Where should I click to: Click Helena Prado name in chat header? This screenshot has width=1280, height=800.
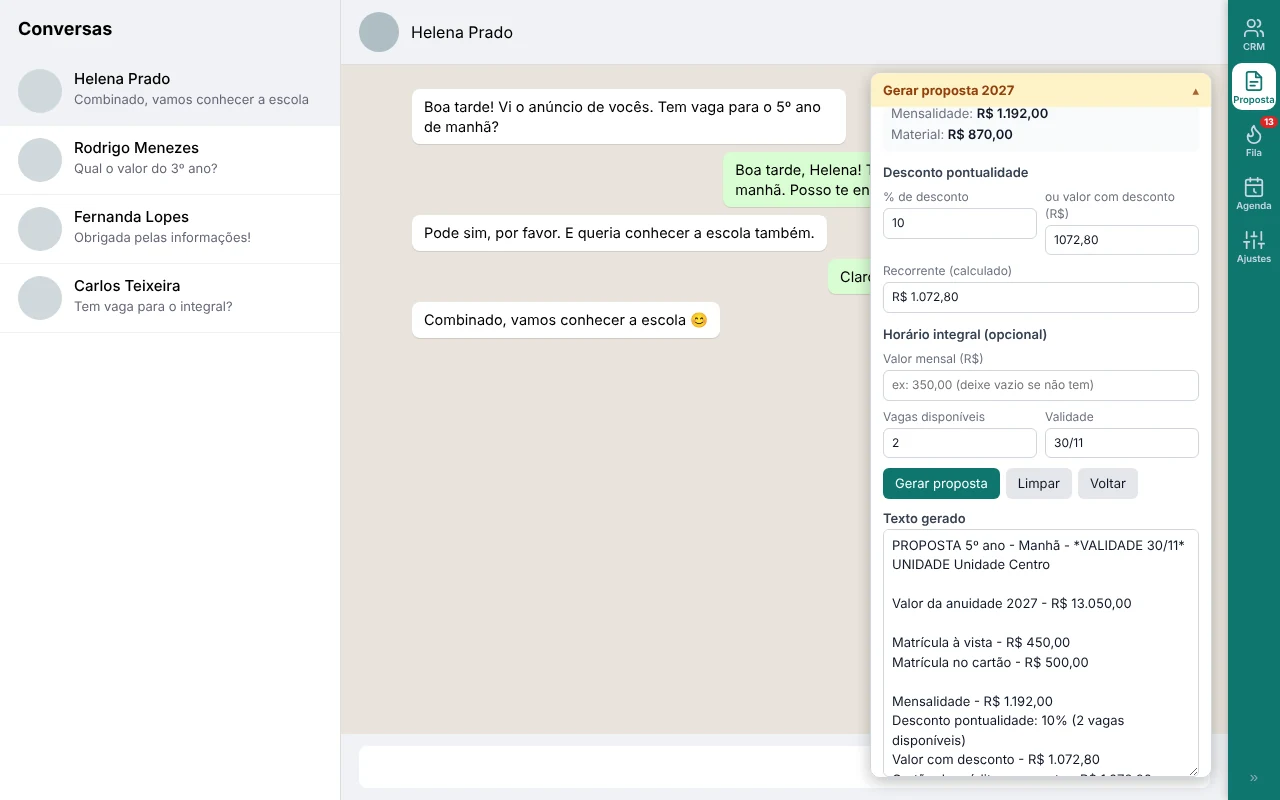coord(462,33)
